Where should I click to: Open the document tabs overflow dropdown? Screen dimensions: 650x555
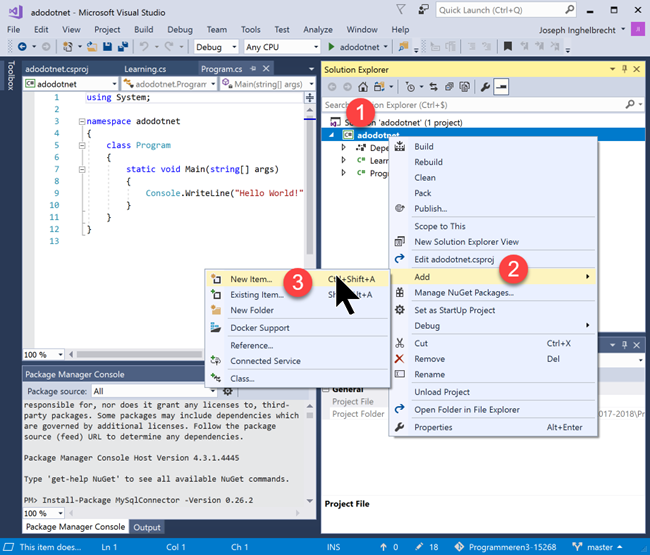point(311,69)
